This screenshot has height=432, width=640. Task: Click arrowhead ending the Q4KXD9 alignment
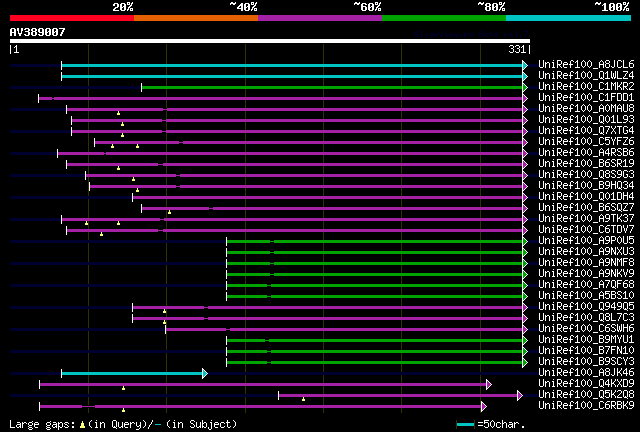489,384
